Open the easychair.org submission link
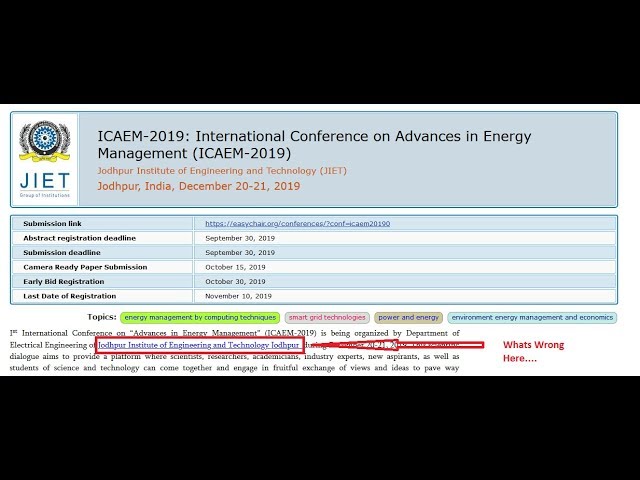 coord(297,224)
